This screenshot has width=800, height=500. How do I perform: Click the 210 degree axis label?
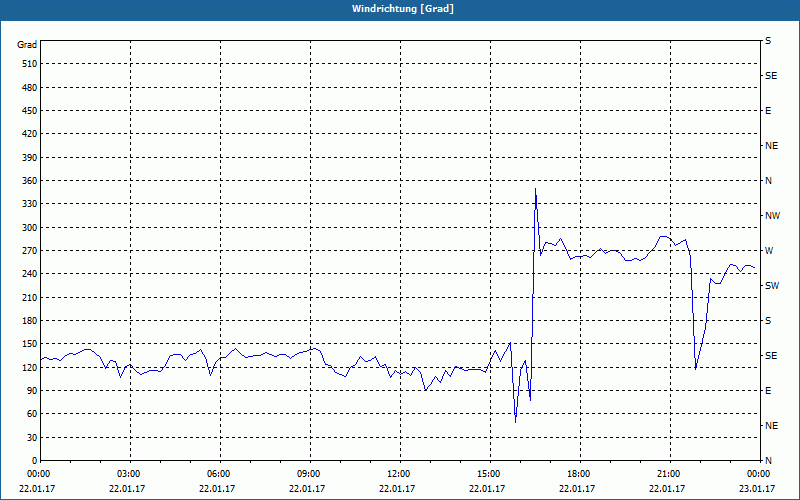tap(30, 297)
